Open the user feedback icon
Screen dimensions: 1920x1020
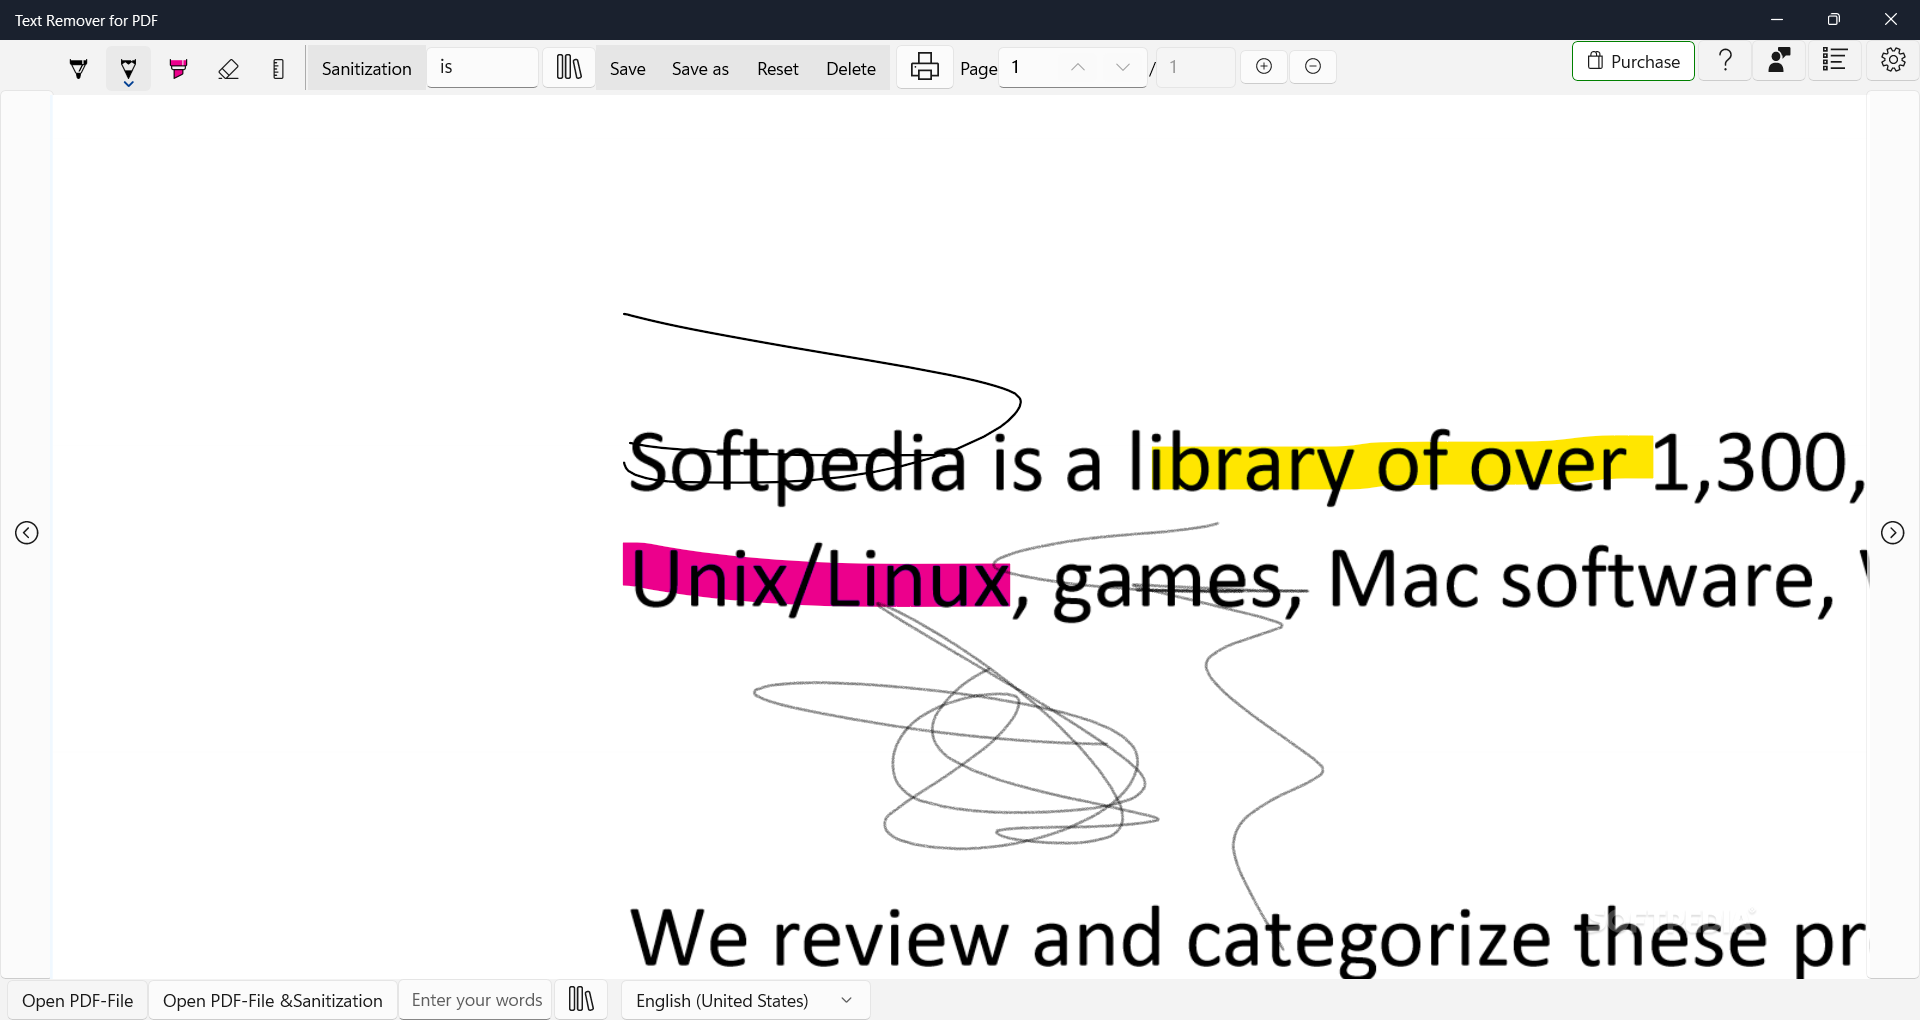coord(1779,61)
